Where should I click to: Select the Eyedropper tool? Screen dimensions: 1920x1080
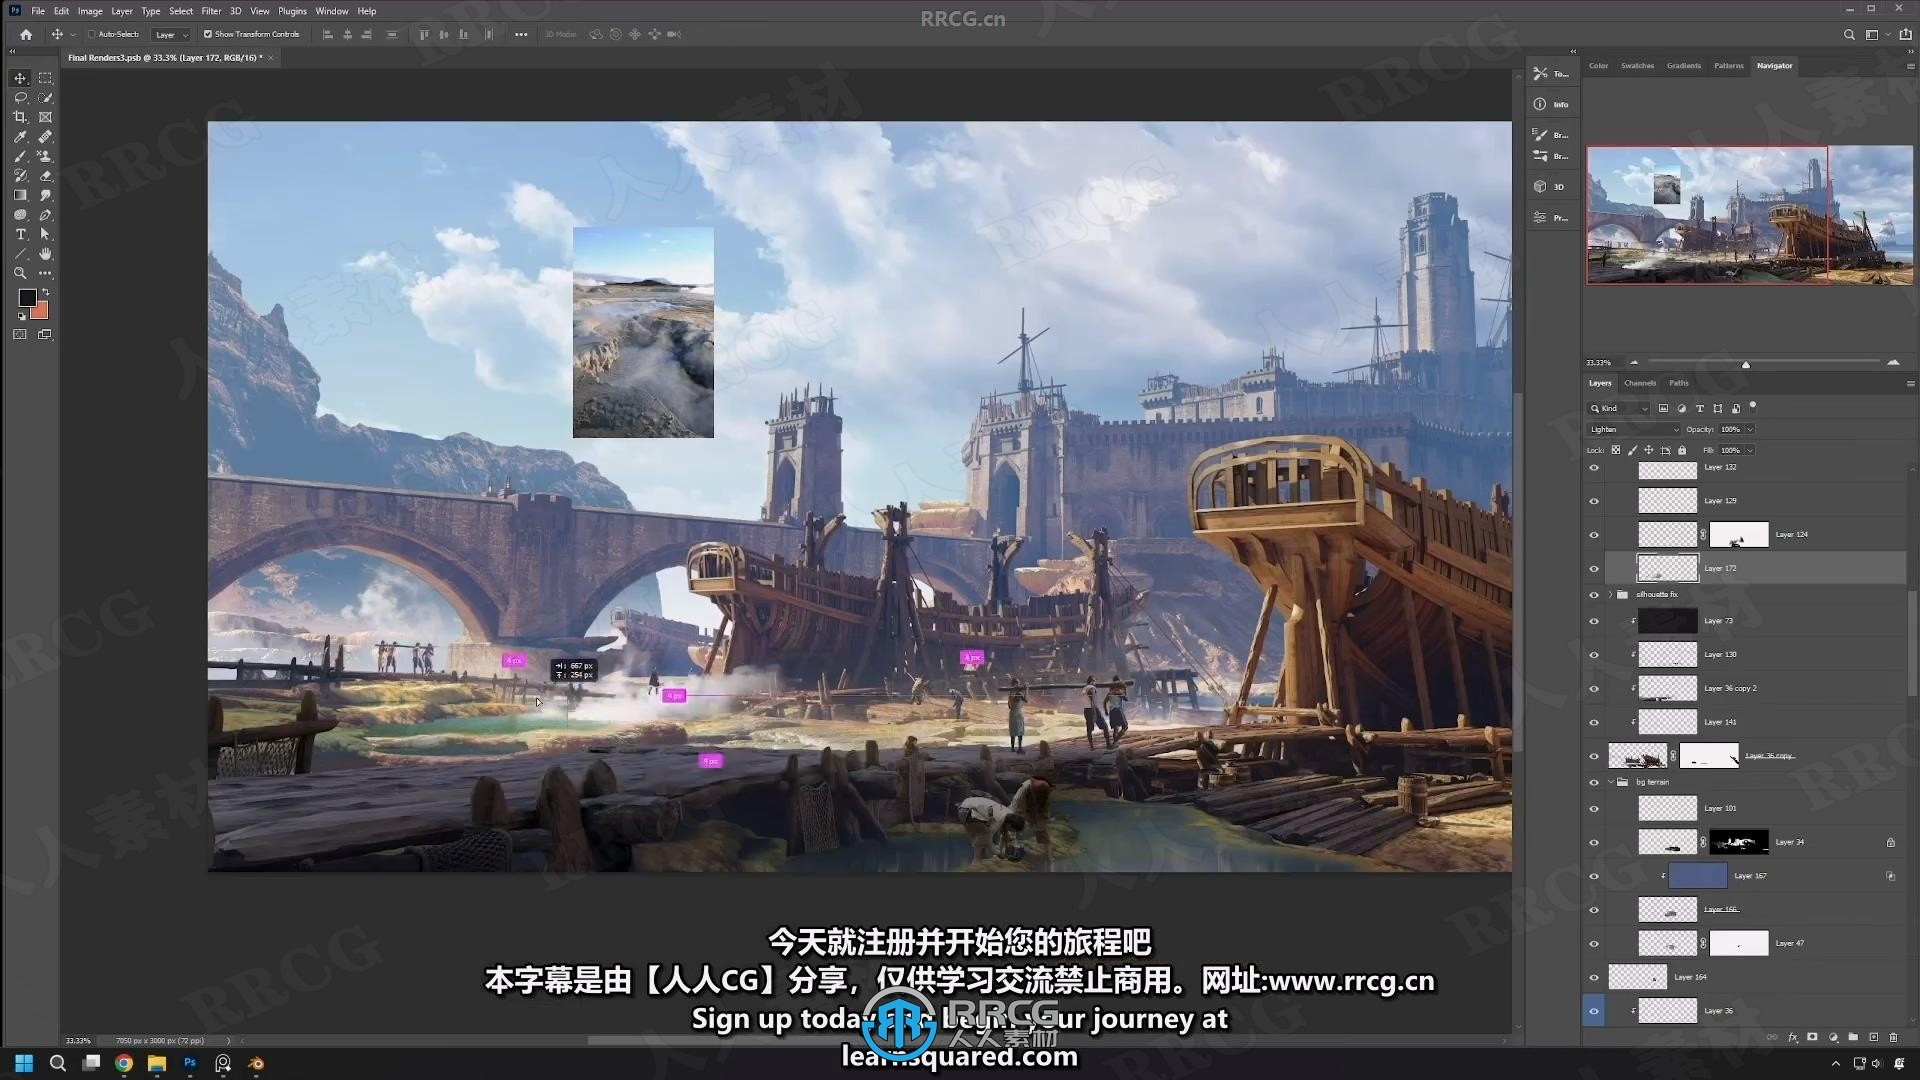tap(20, 137)
